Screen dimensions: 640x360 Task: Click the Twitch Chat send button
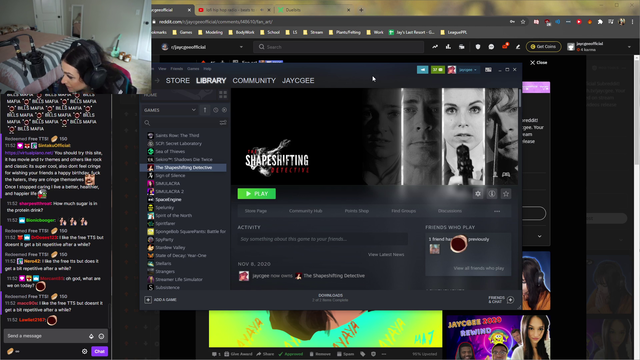[x=100, y=351]
